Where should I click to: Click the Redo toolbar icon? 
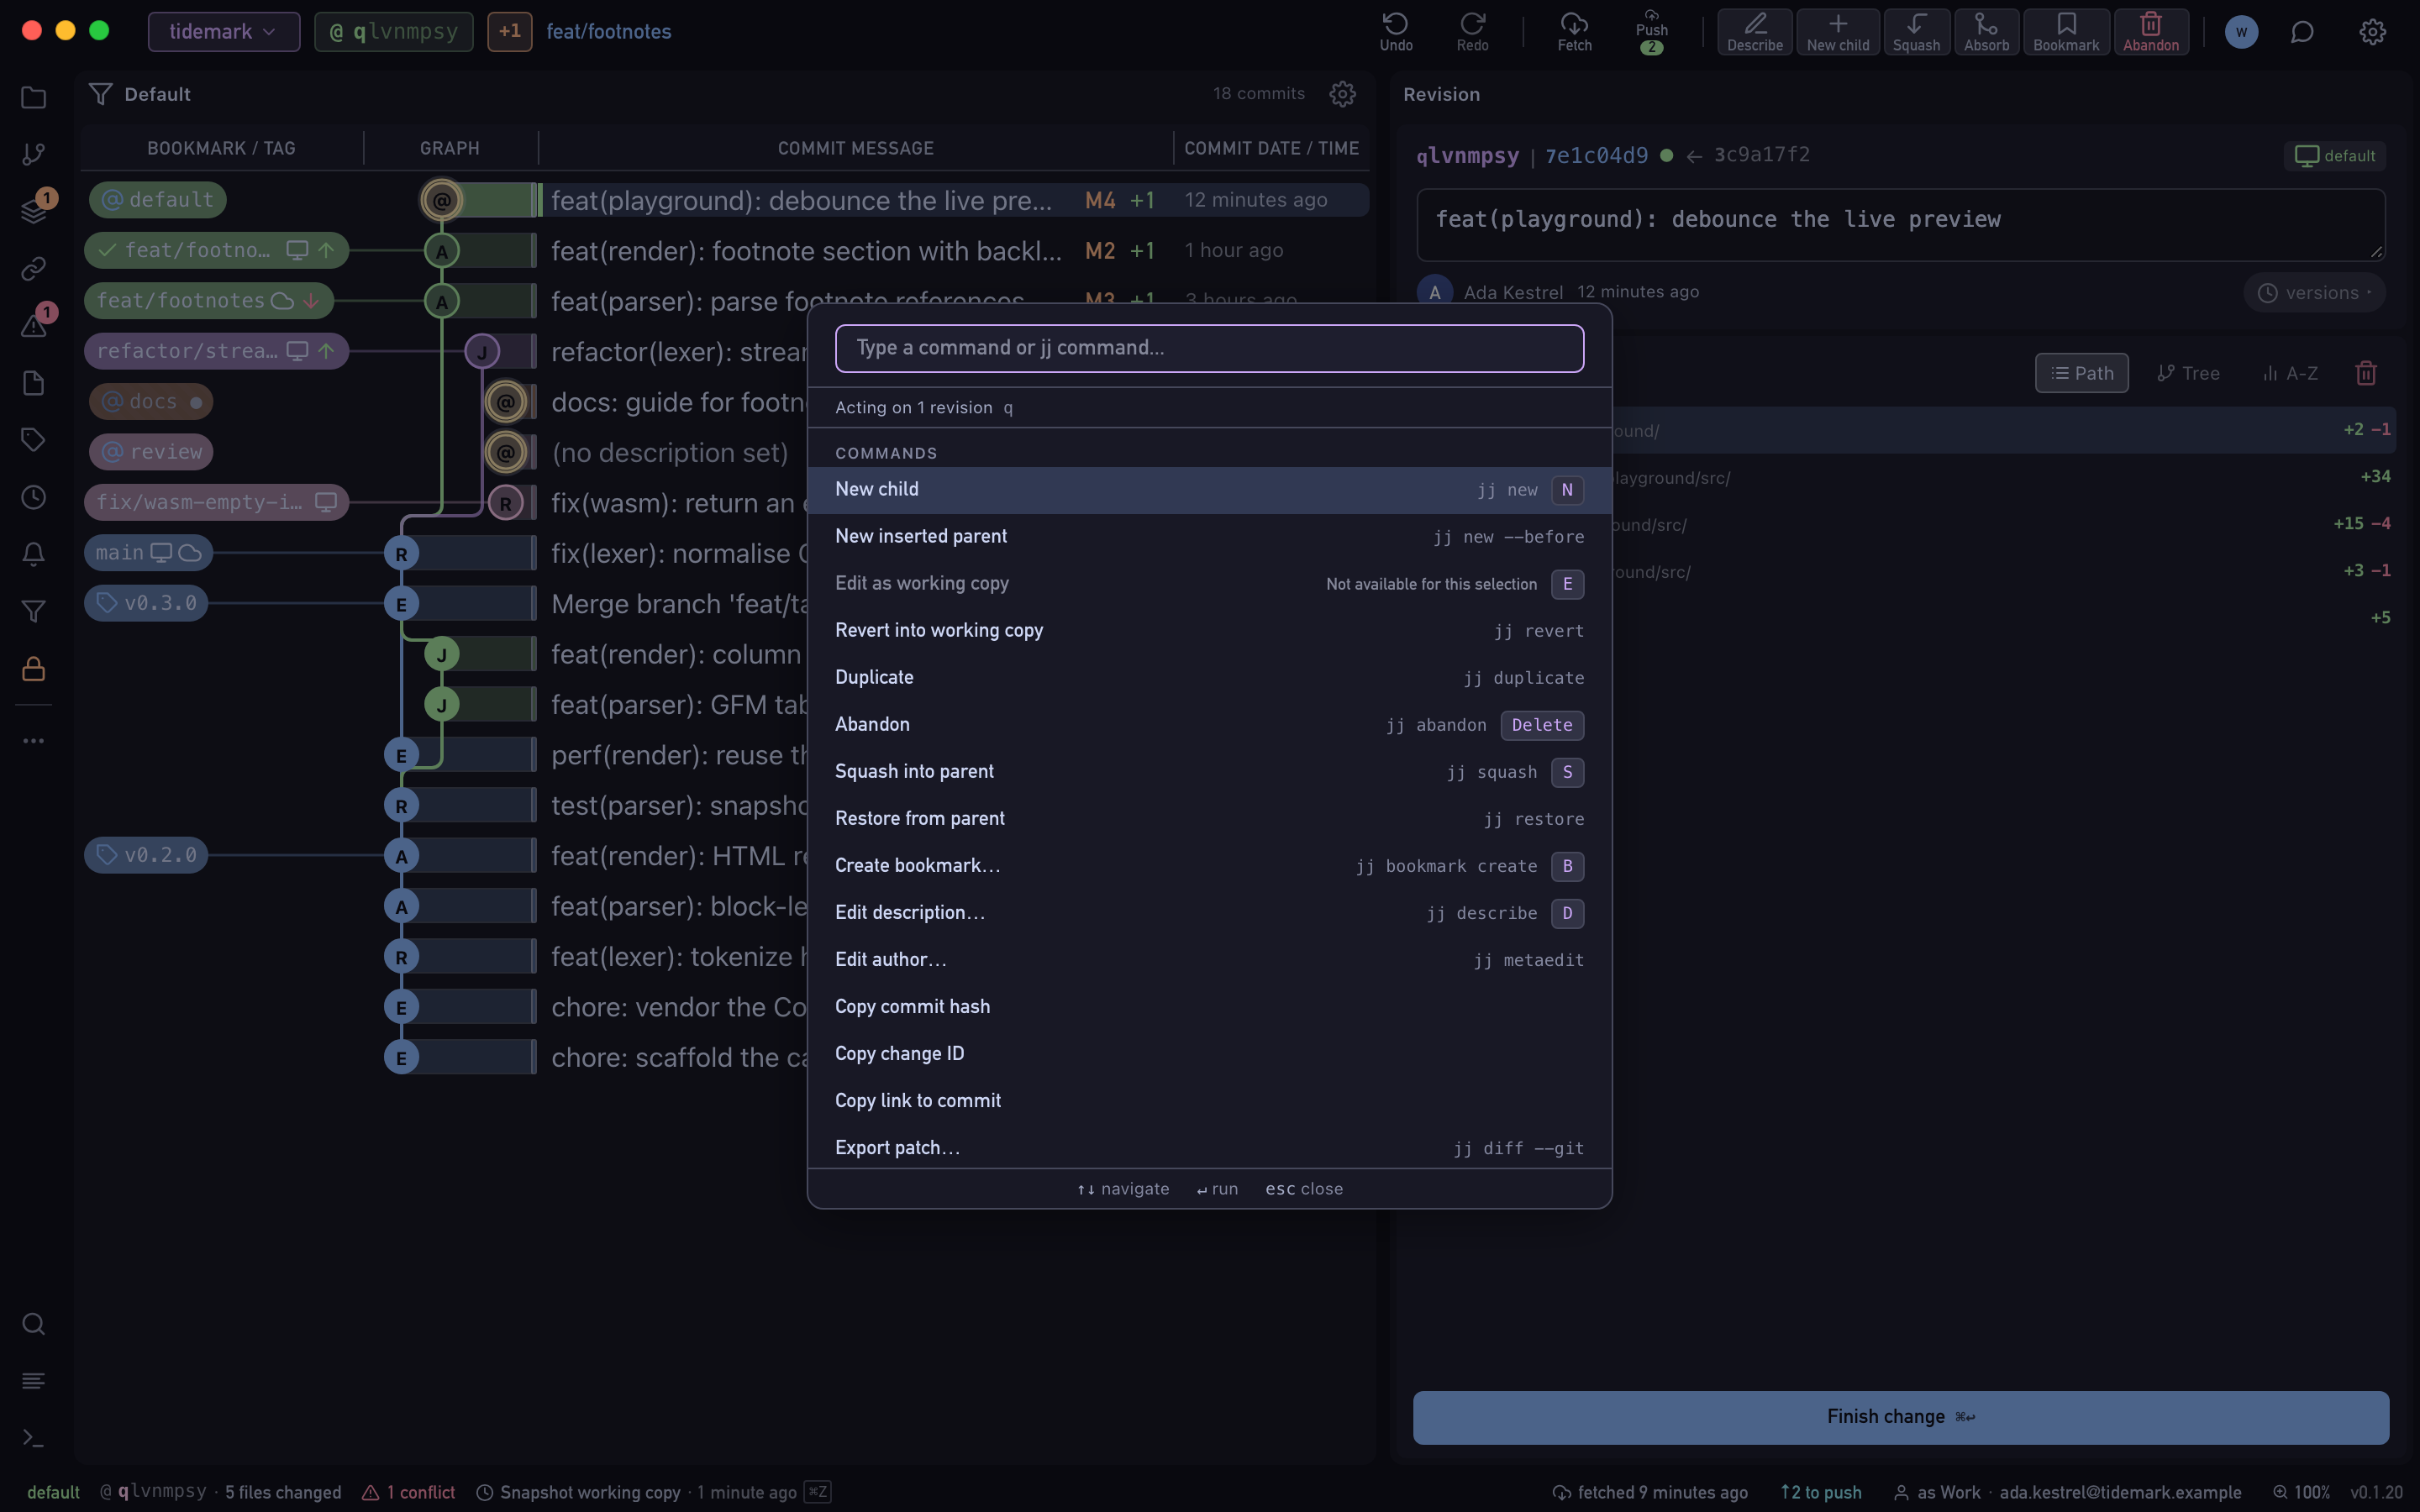1472,32
